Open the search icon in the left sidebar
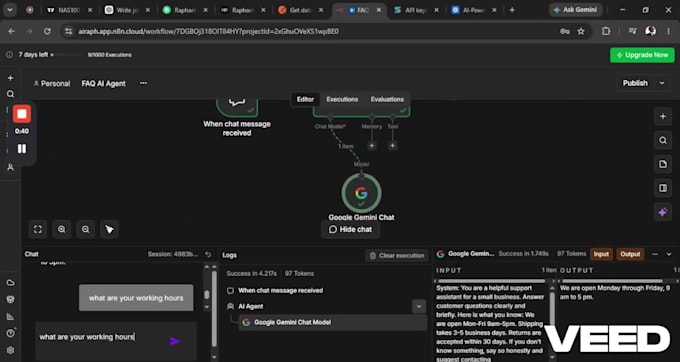The width and height of the screenshot is (680, 362). tap(10, 94)
